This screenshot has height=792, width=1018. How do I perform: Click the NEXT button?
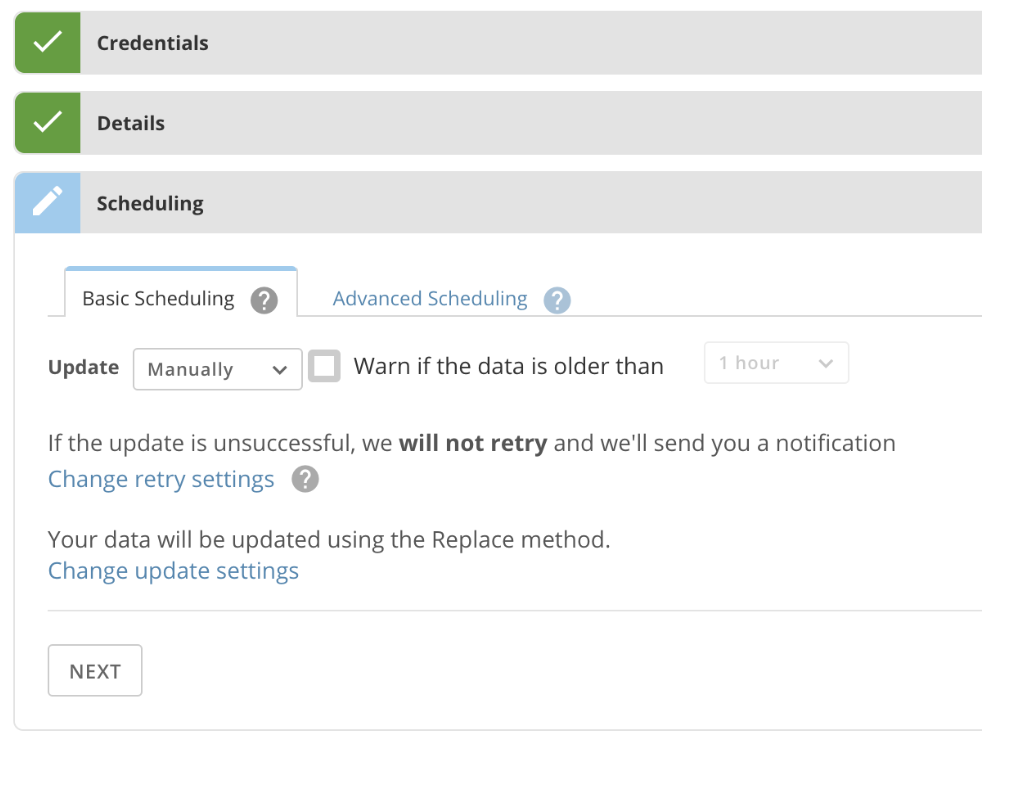click(95, 671)
